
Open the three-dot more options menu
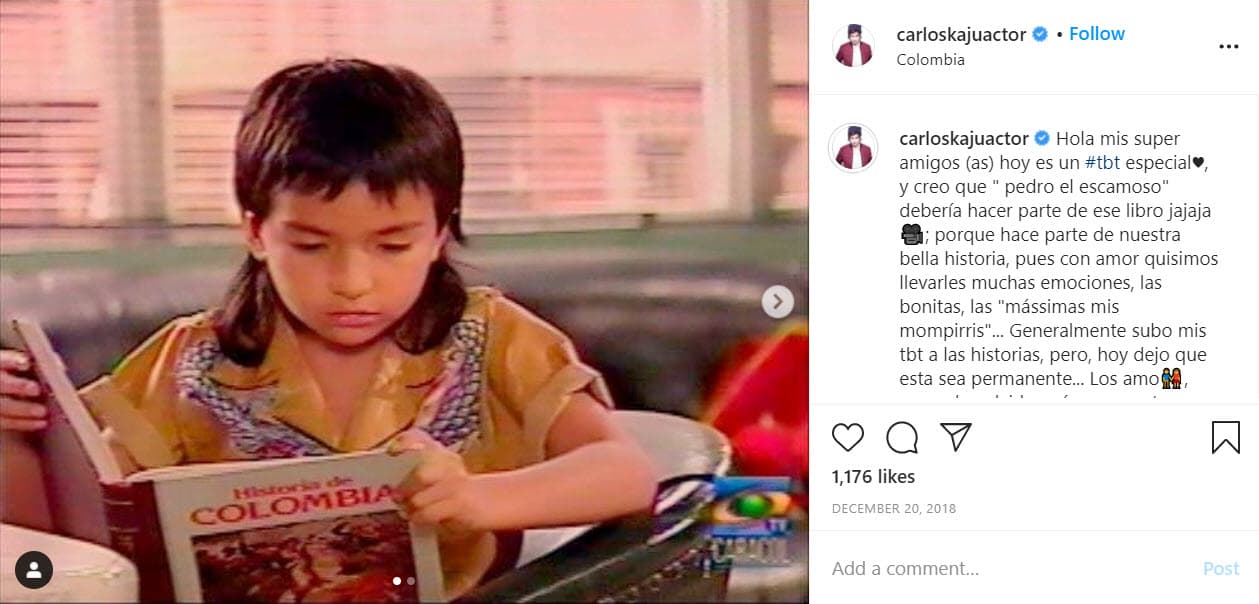pos(1229,46)
